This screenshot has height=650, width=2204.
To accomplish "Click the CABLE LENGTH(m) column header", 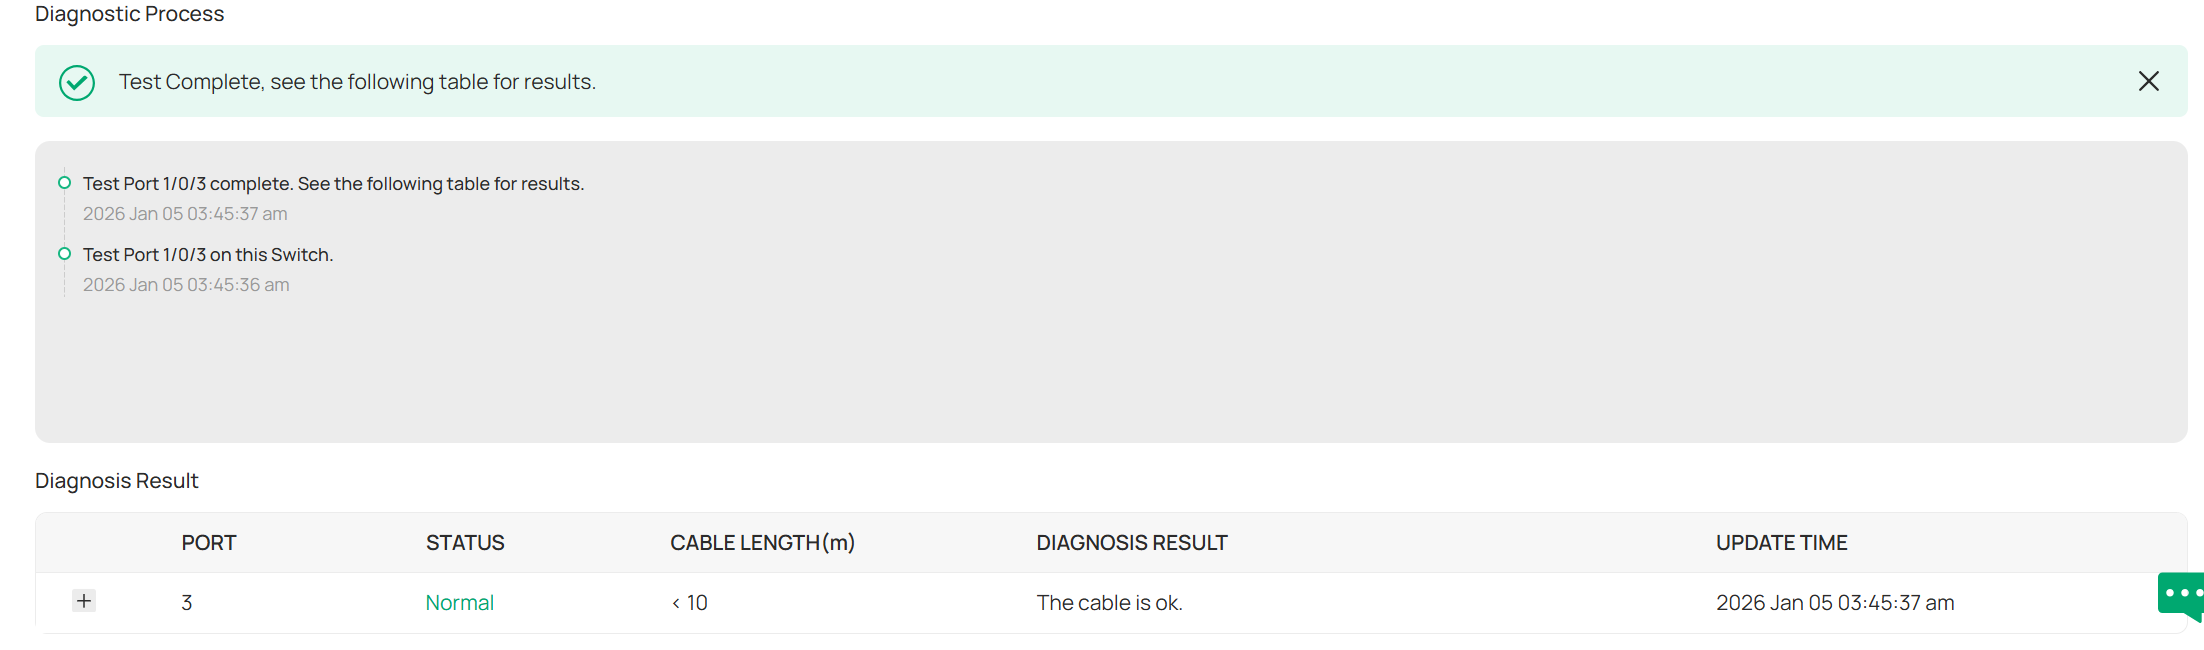I will click(x=762, y=542).
